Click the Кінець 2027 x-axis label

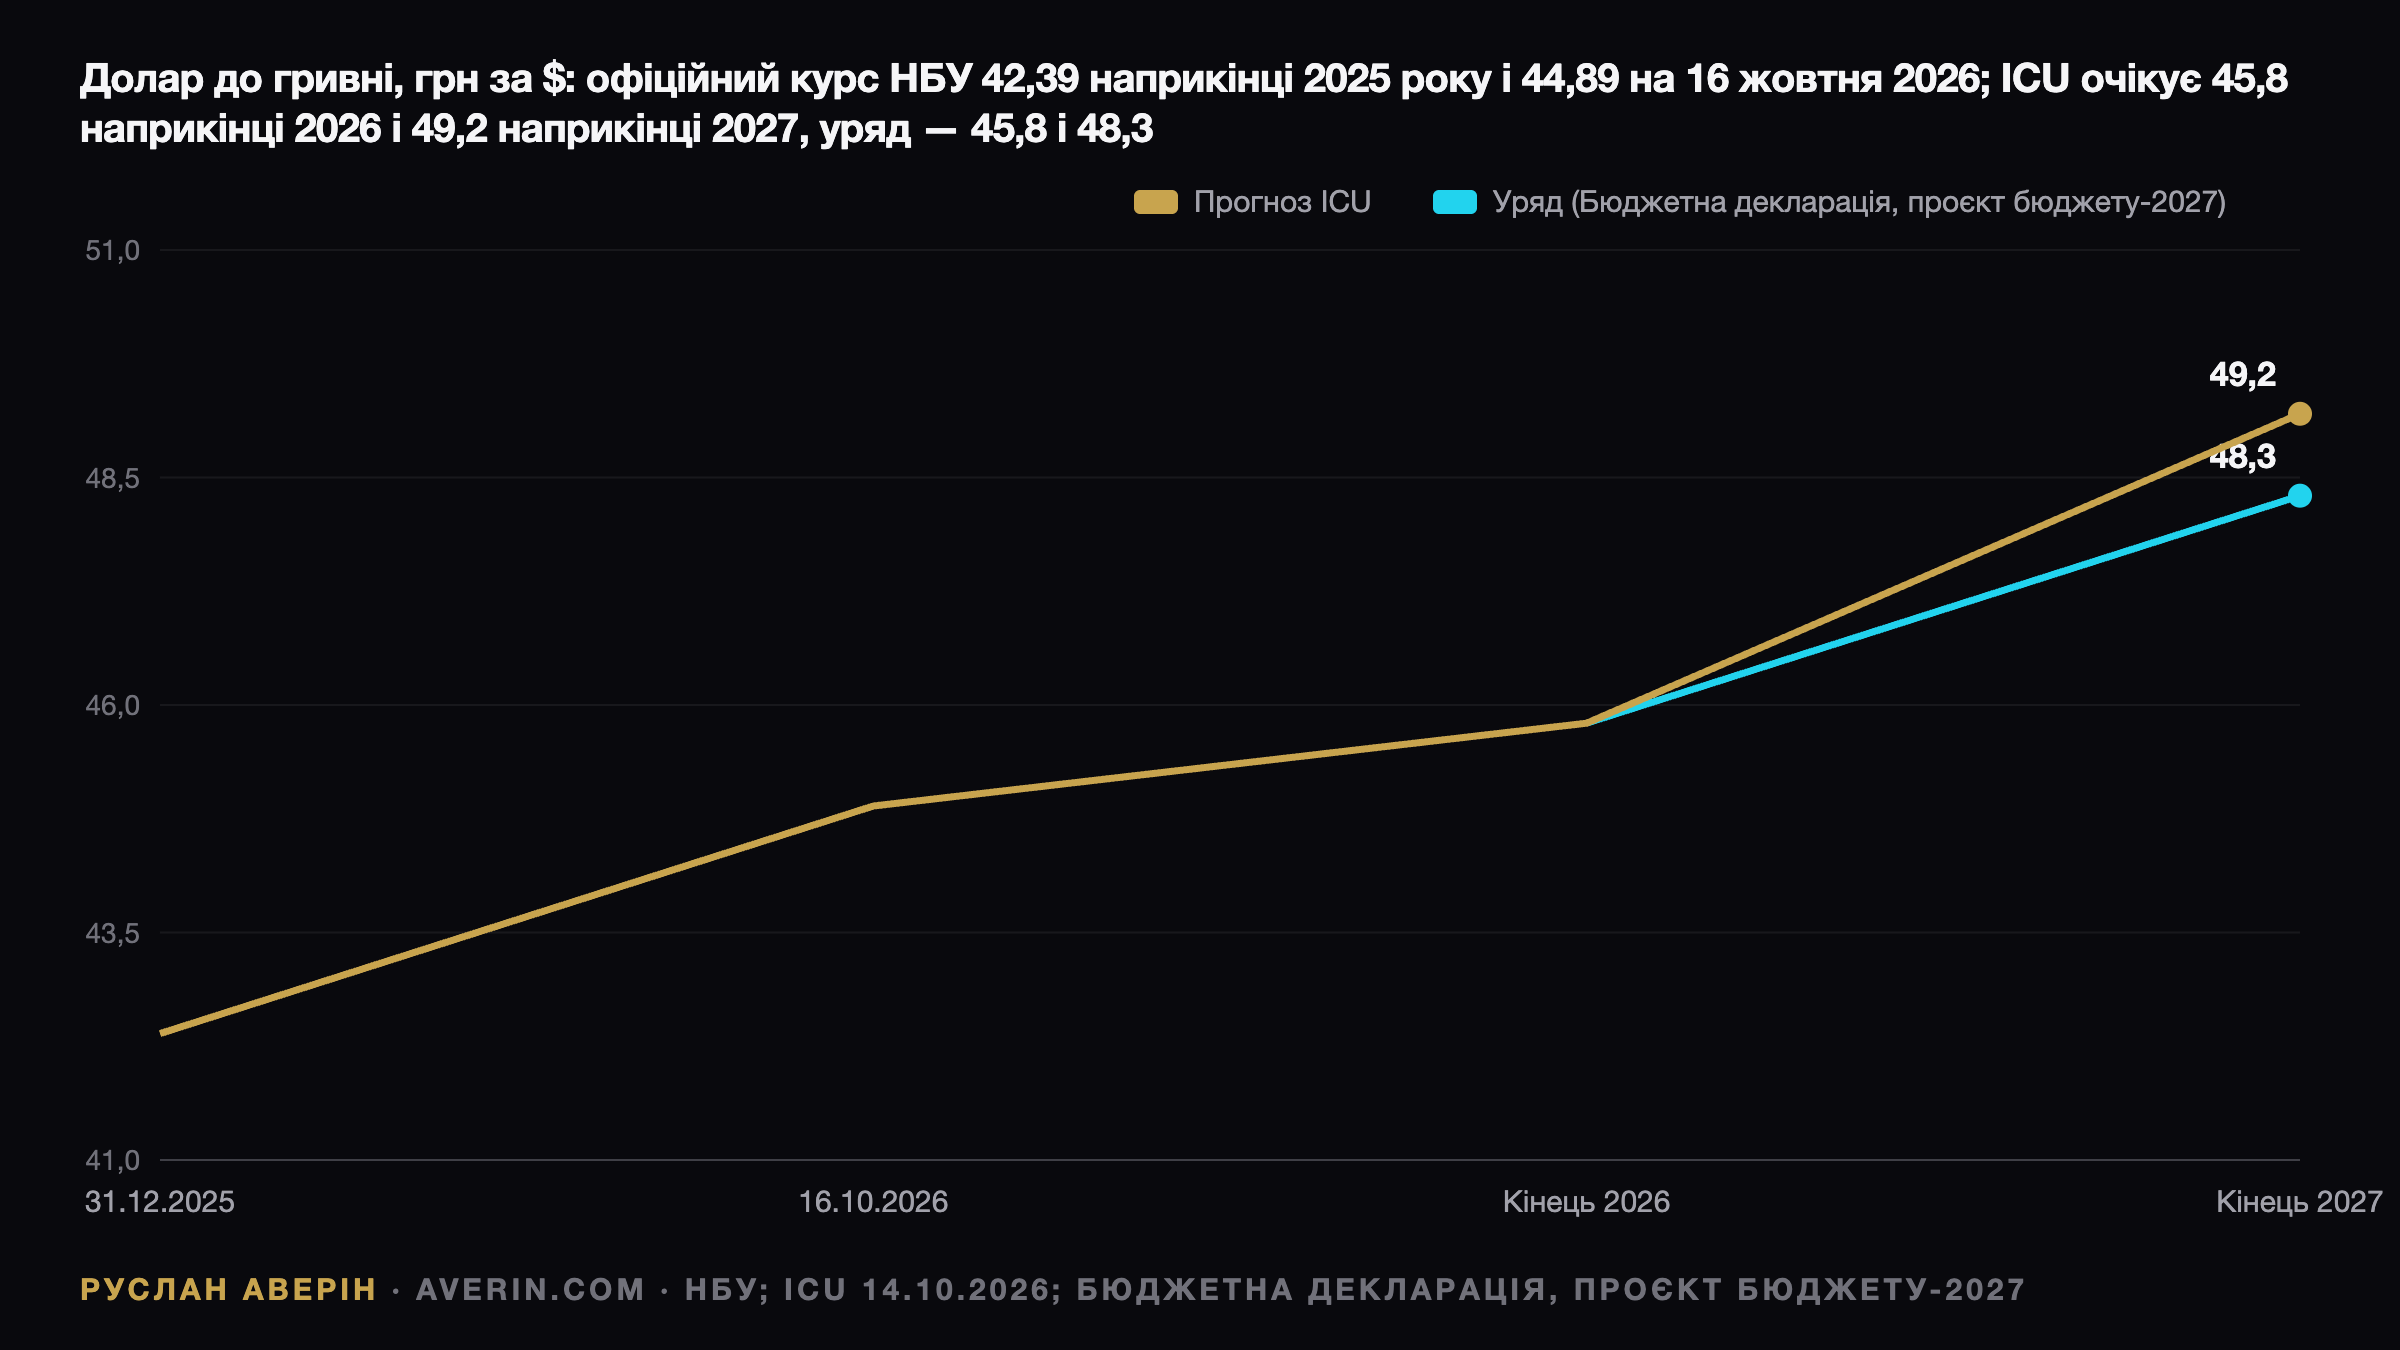[2299, 1202]
